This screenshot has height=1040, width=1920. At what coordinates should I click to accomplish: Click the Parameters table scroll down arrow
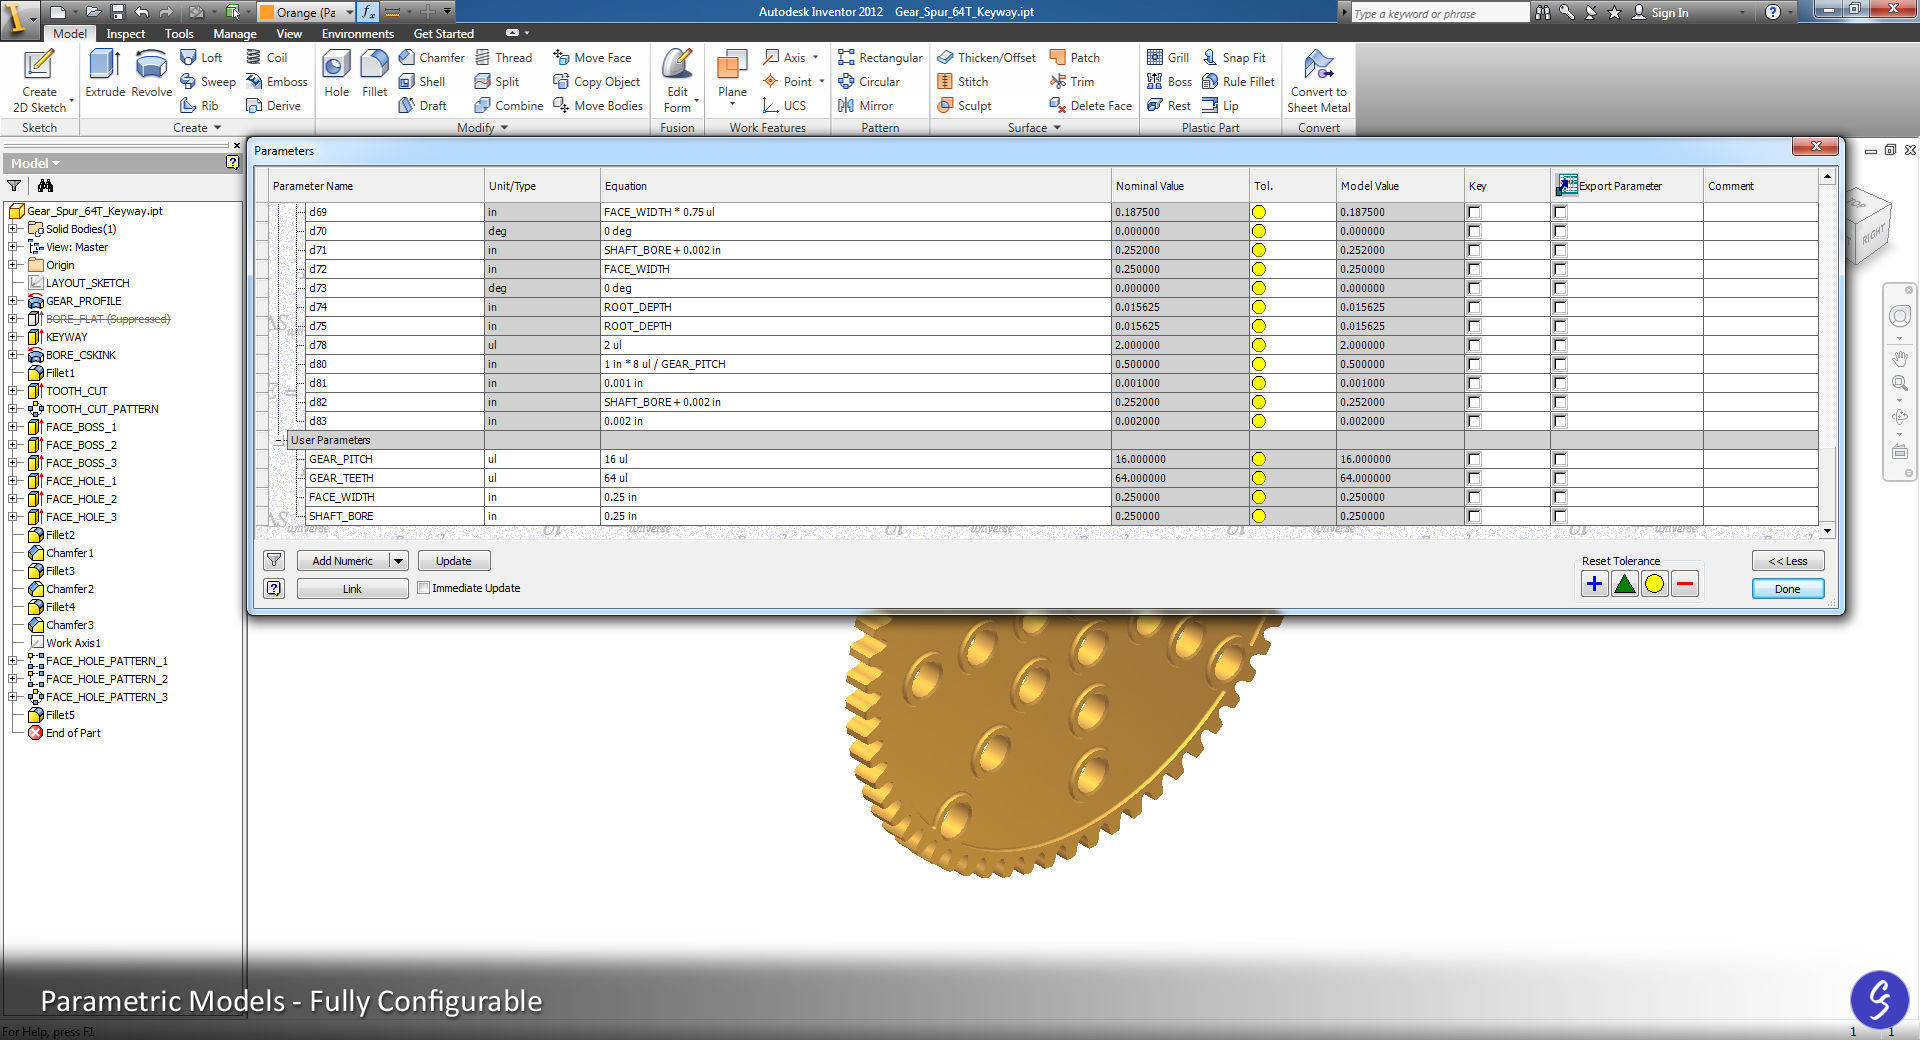coord(1827,531)
